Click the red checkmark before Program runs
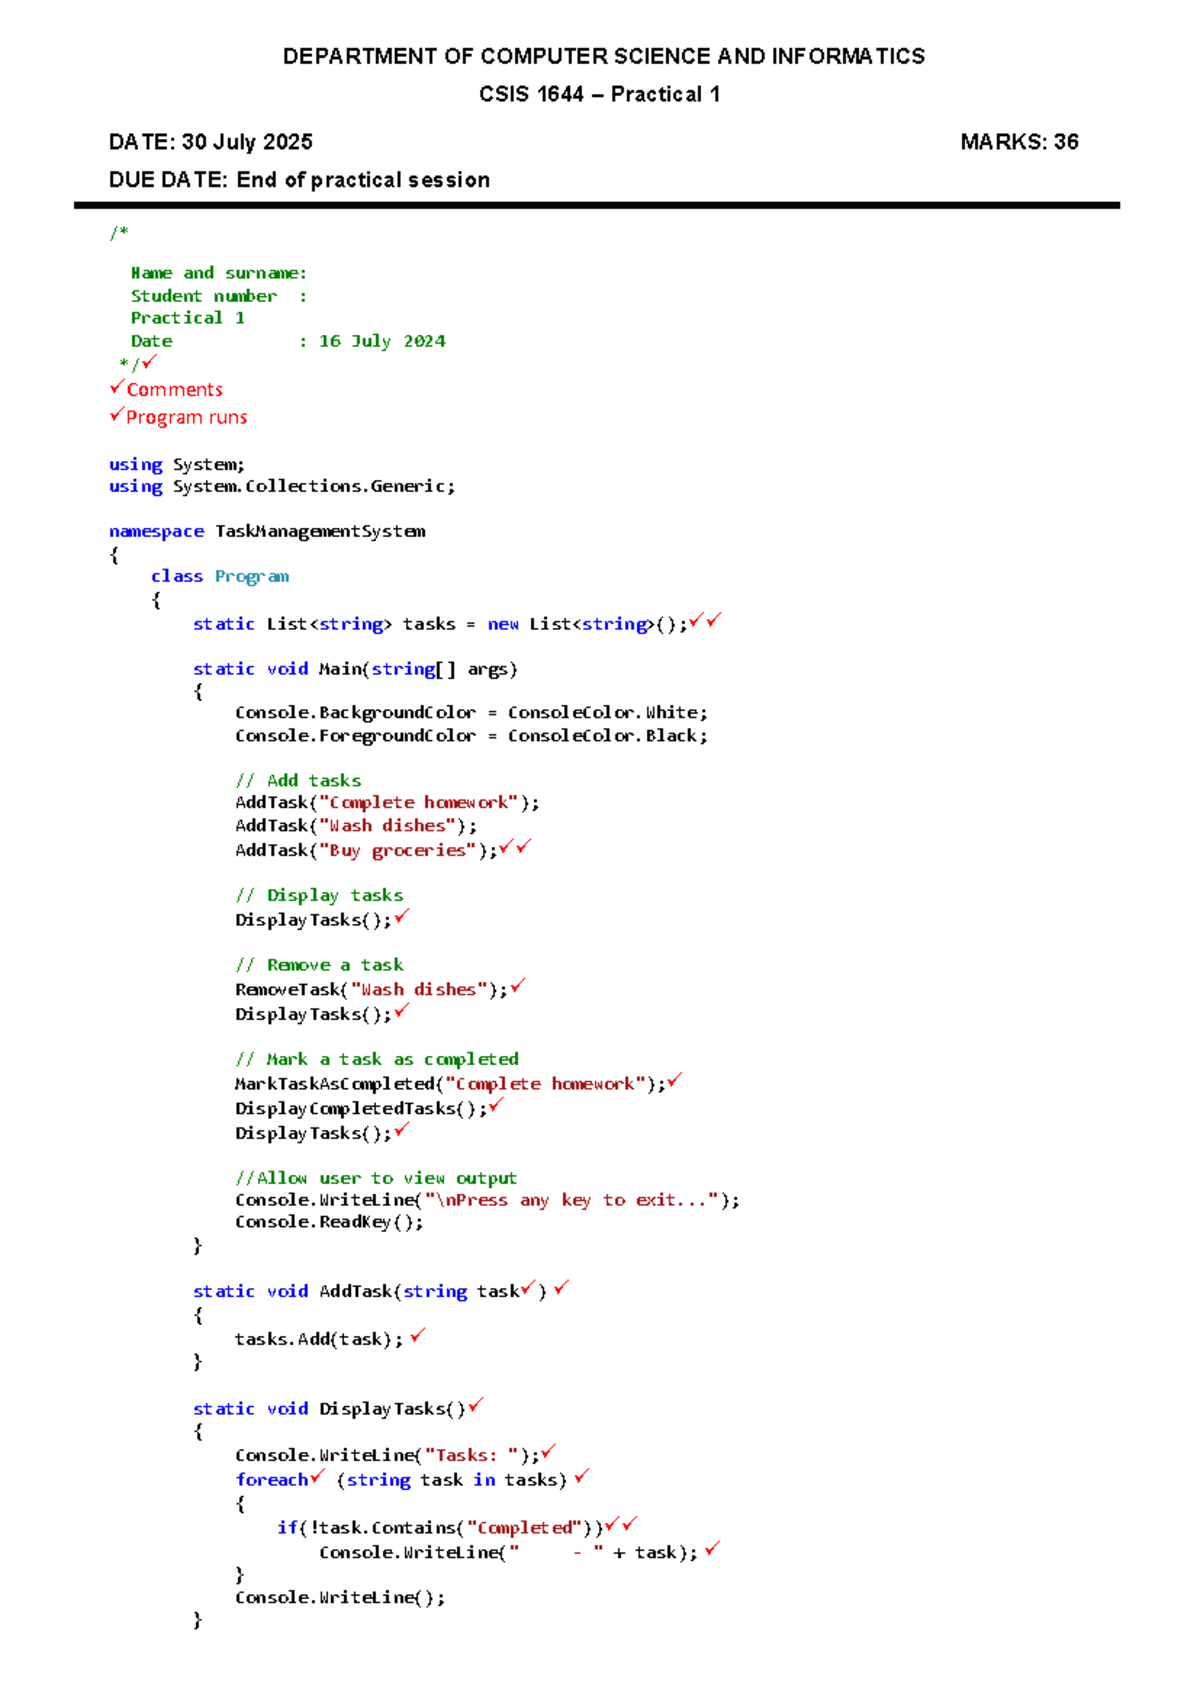 [117, 414]
